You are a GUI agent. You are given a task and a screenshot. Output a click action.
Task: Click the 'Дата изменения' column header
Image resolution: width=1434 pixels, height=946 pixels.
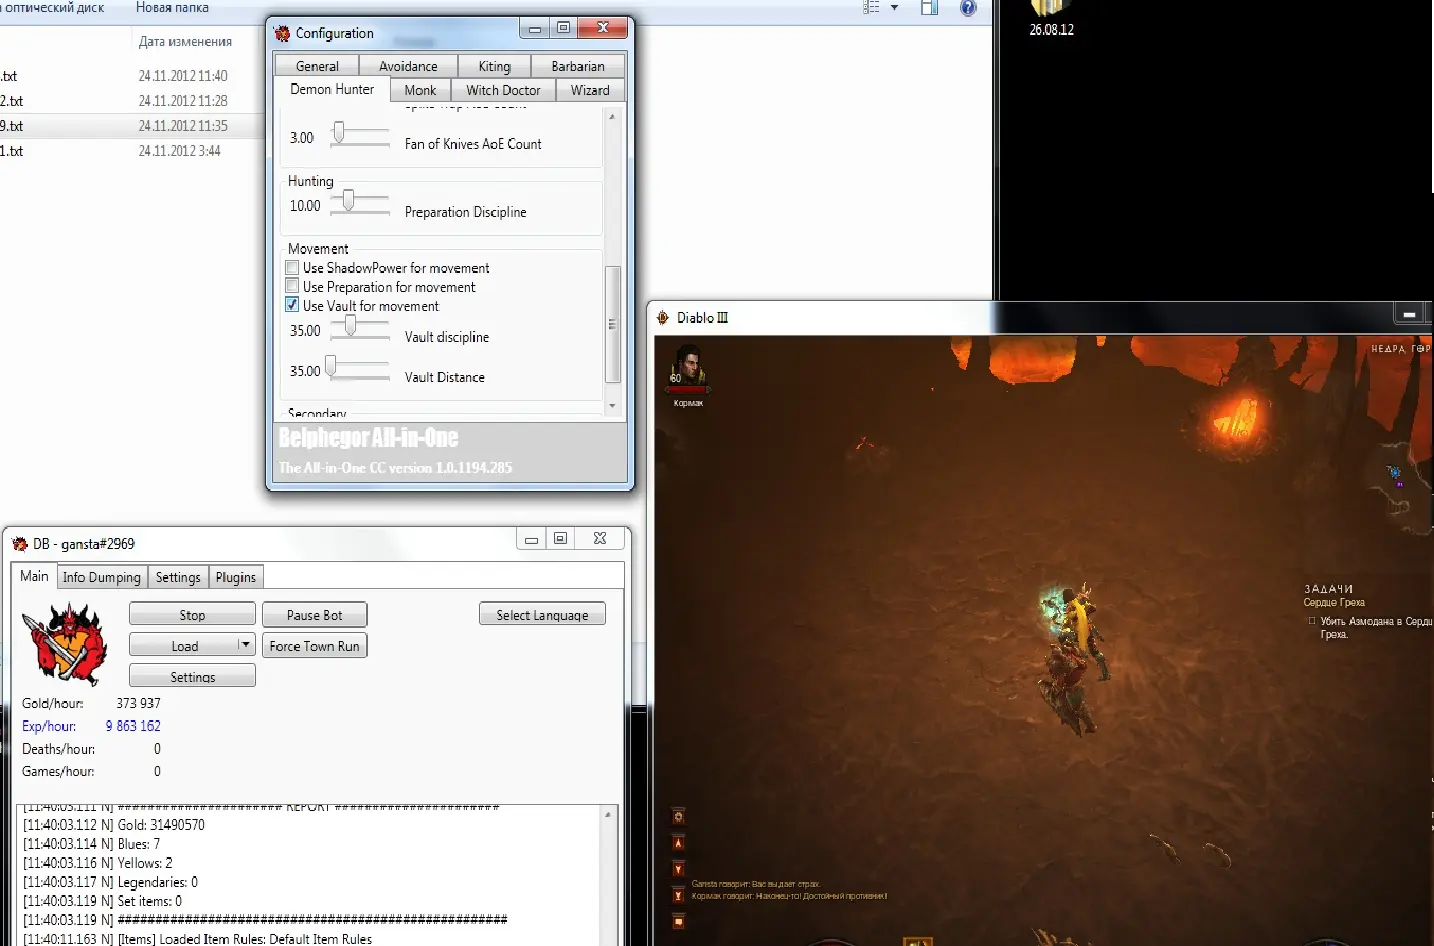185,42
